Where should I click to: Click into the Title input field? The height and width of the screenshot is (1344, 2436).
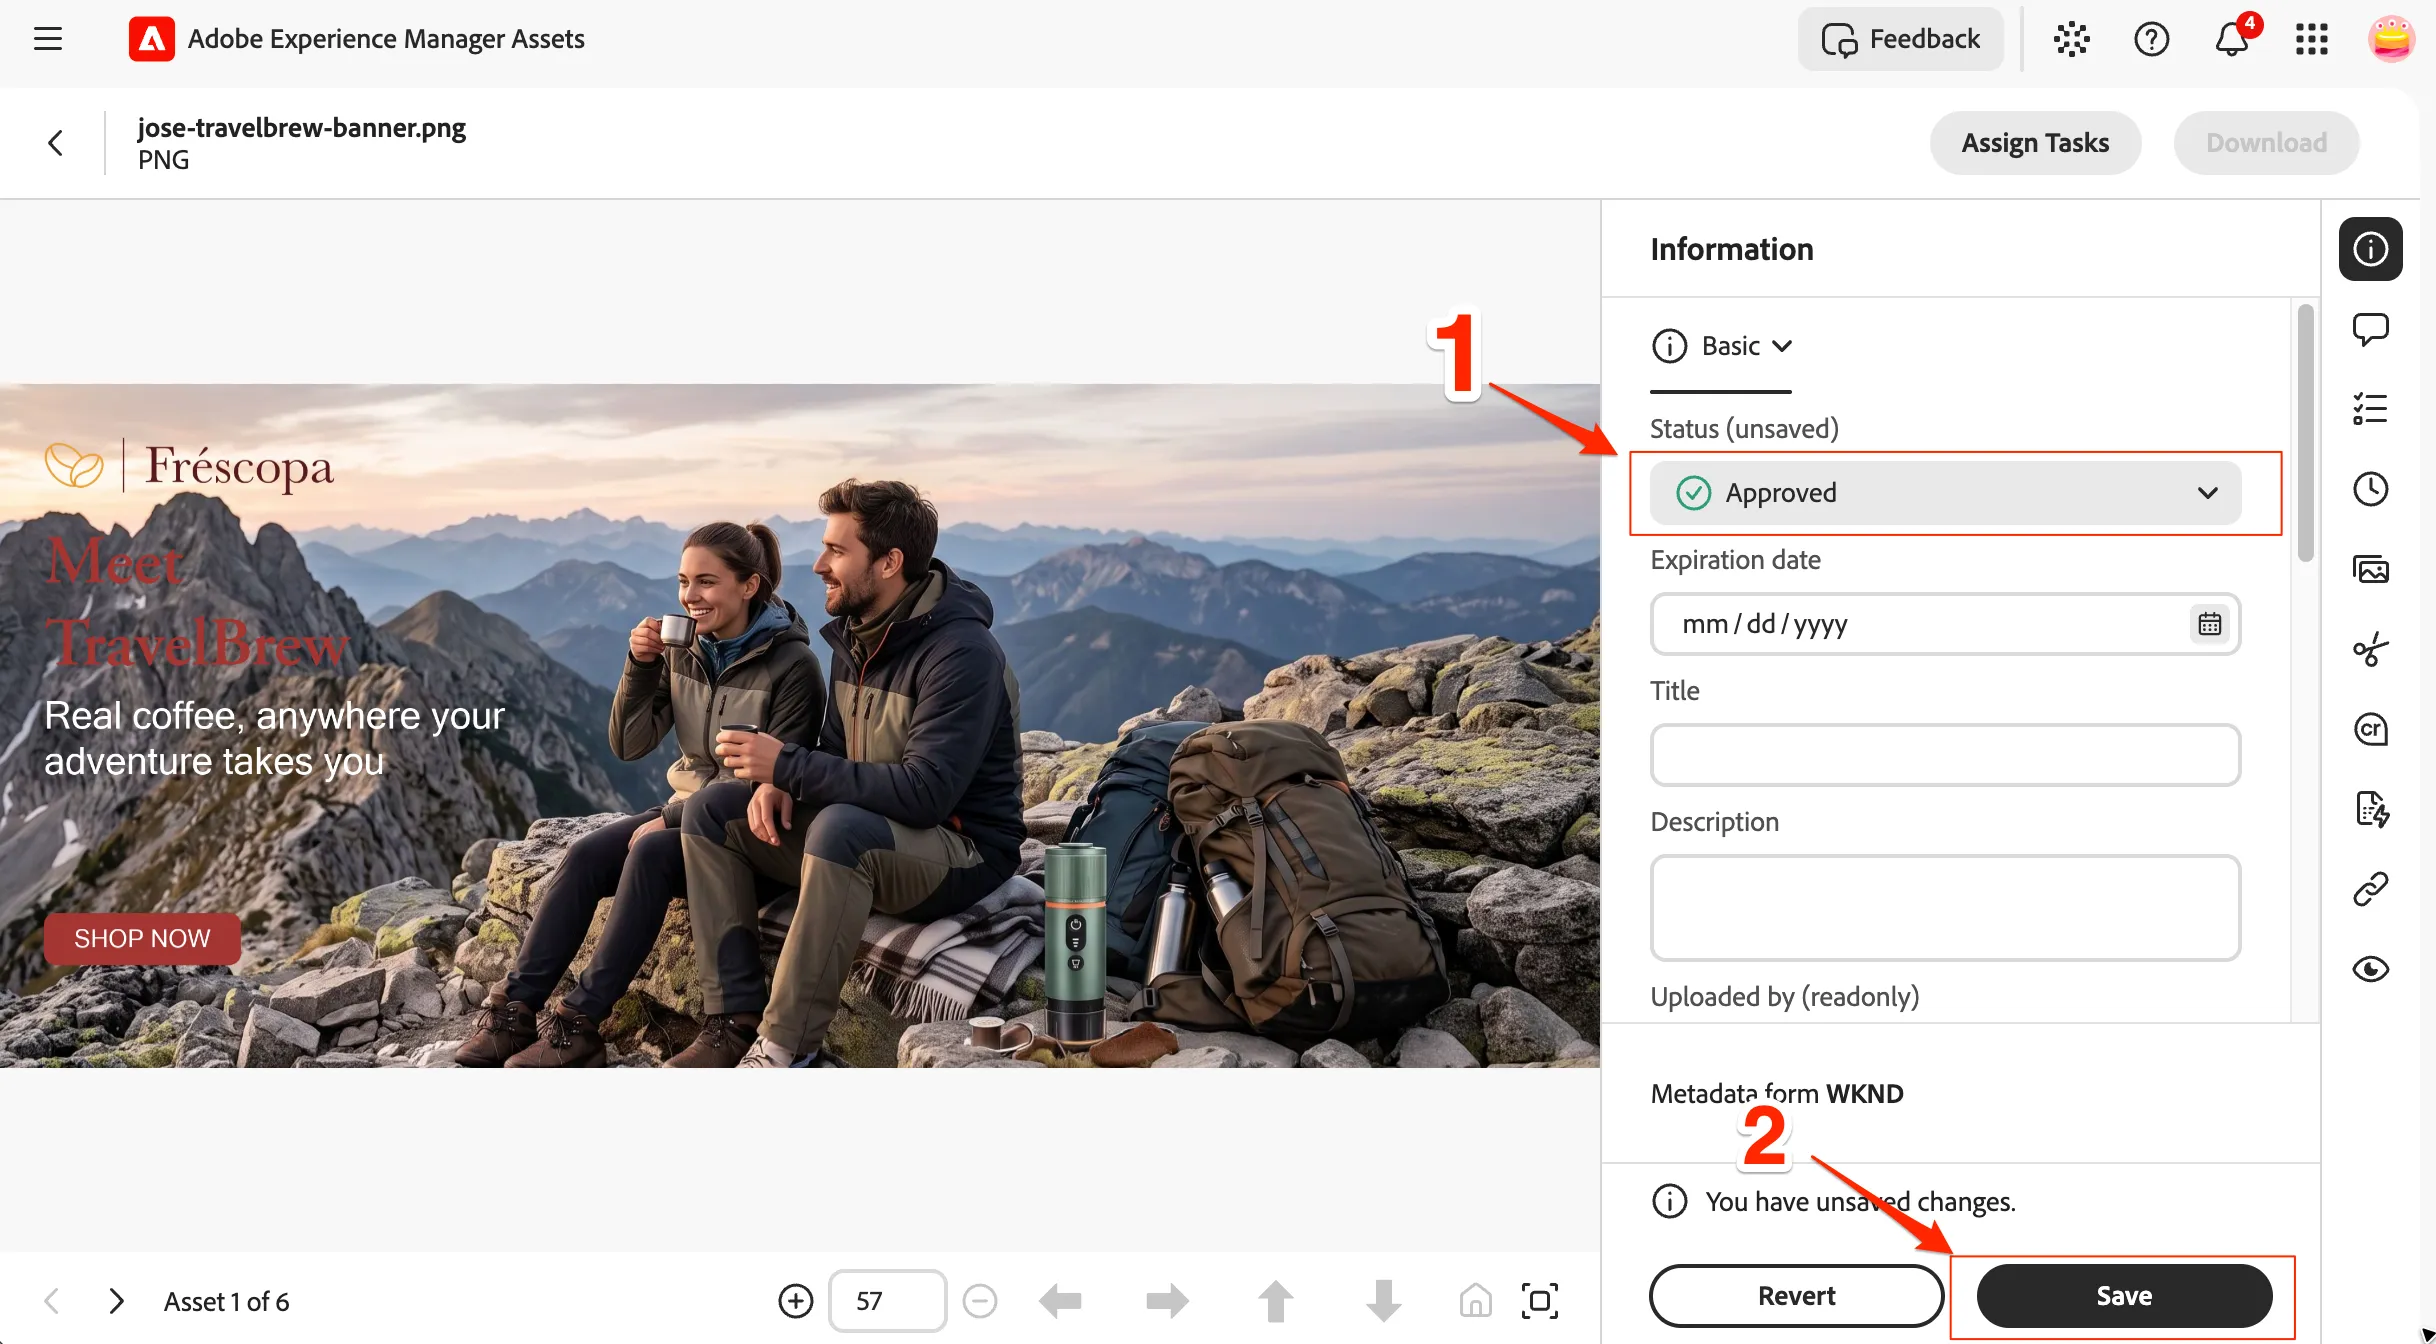(1945, 755)
